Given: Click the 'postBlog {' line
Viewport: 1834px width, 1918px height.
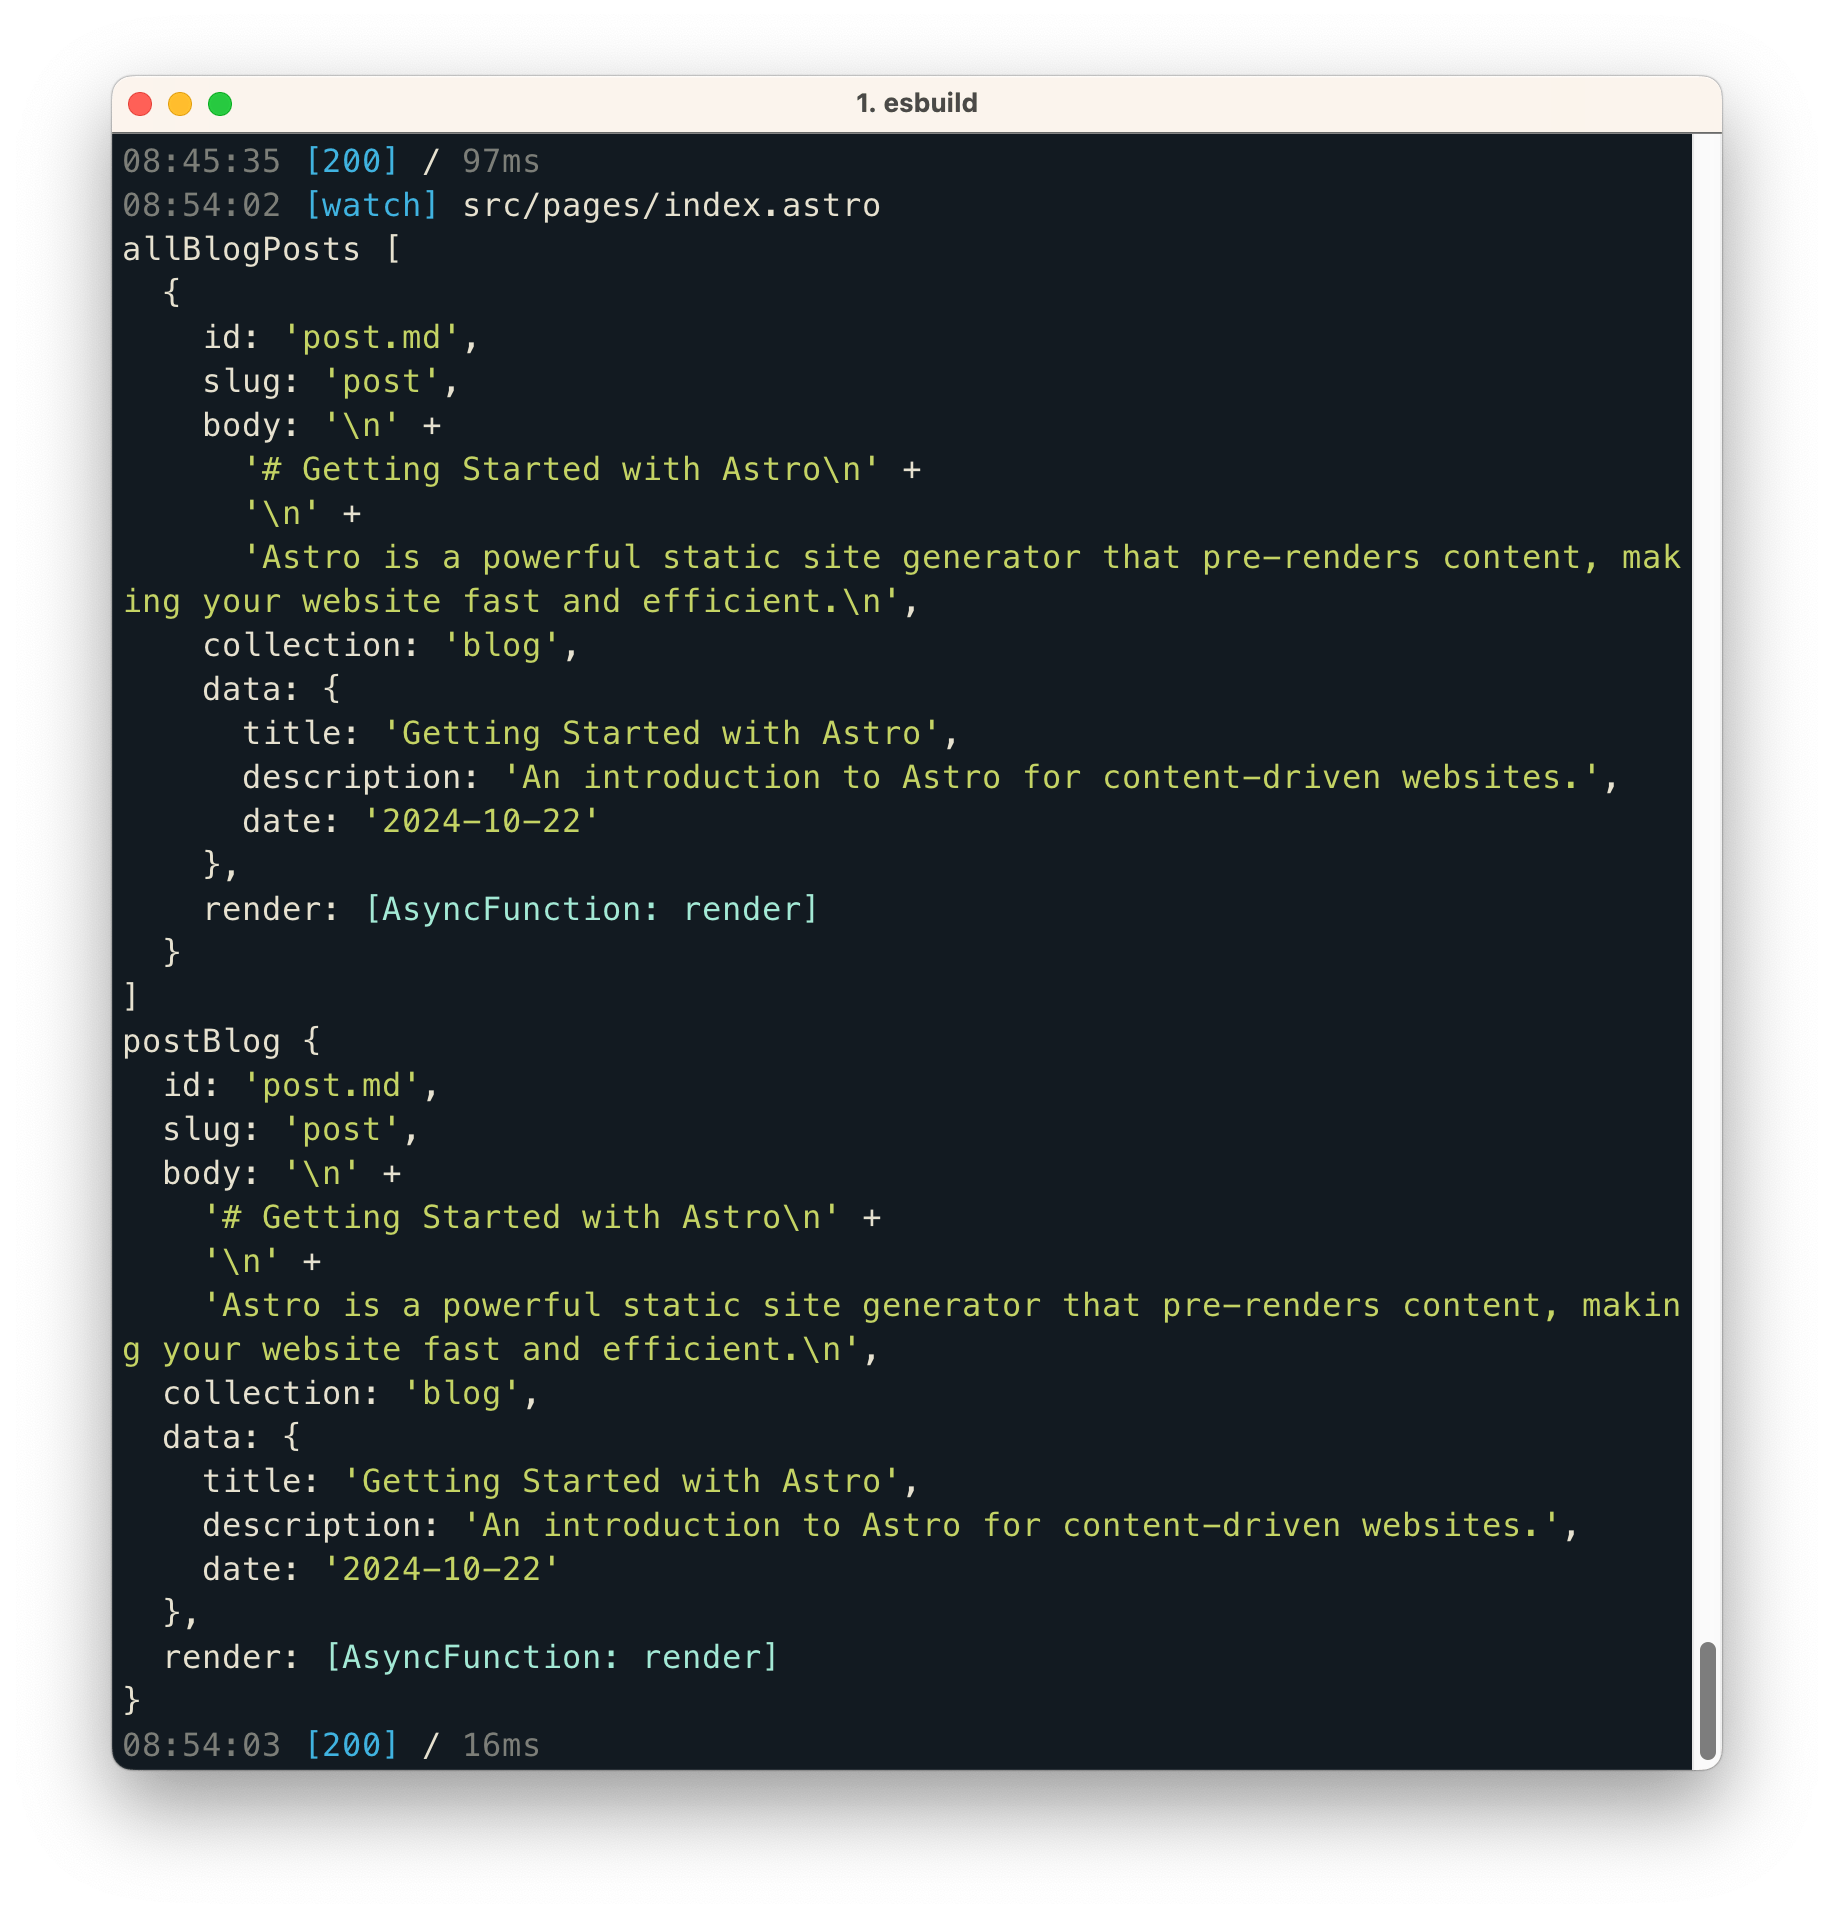Looking at the screenshot, I should [x=221, y=1041].
